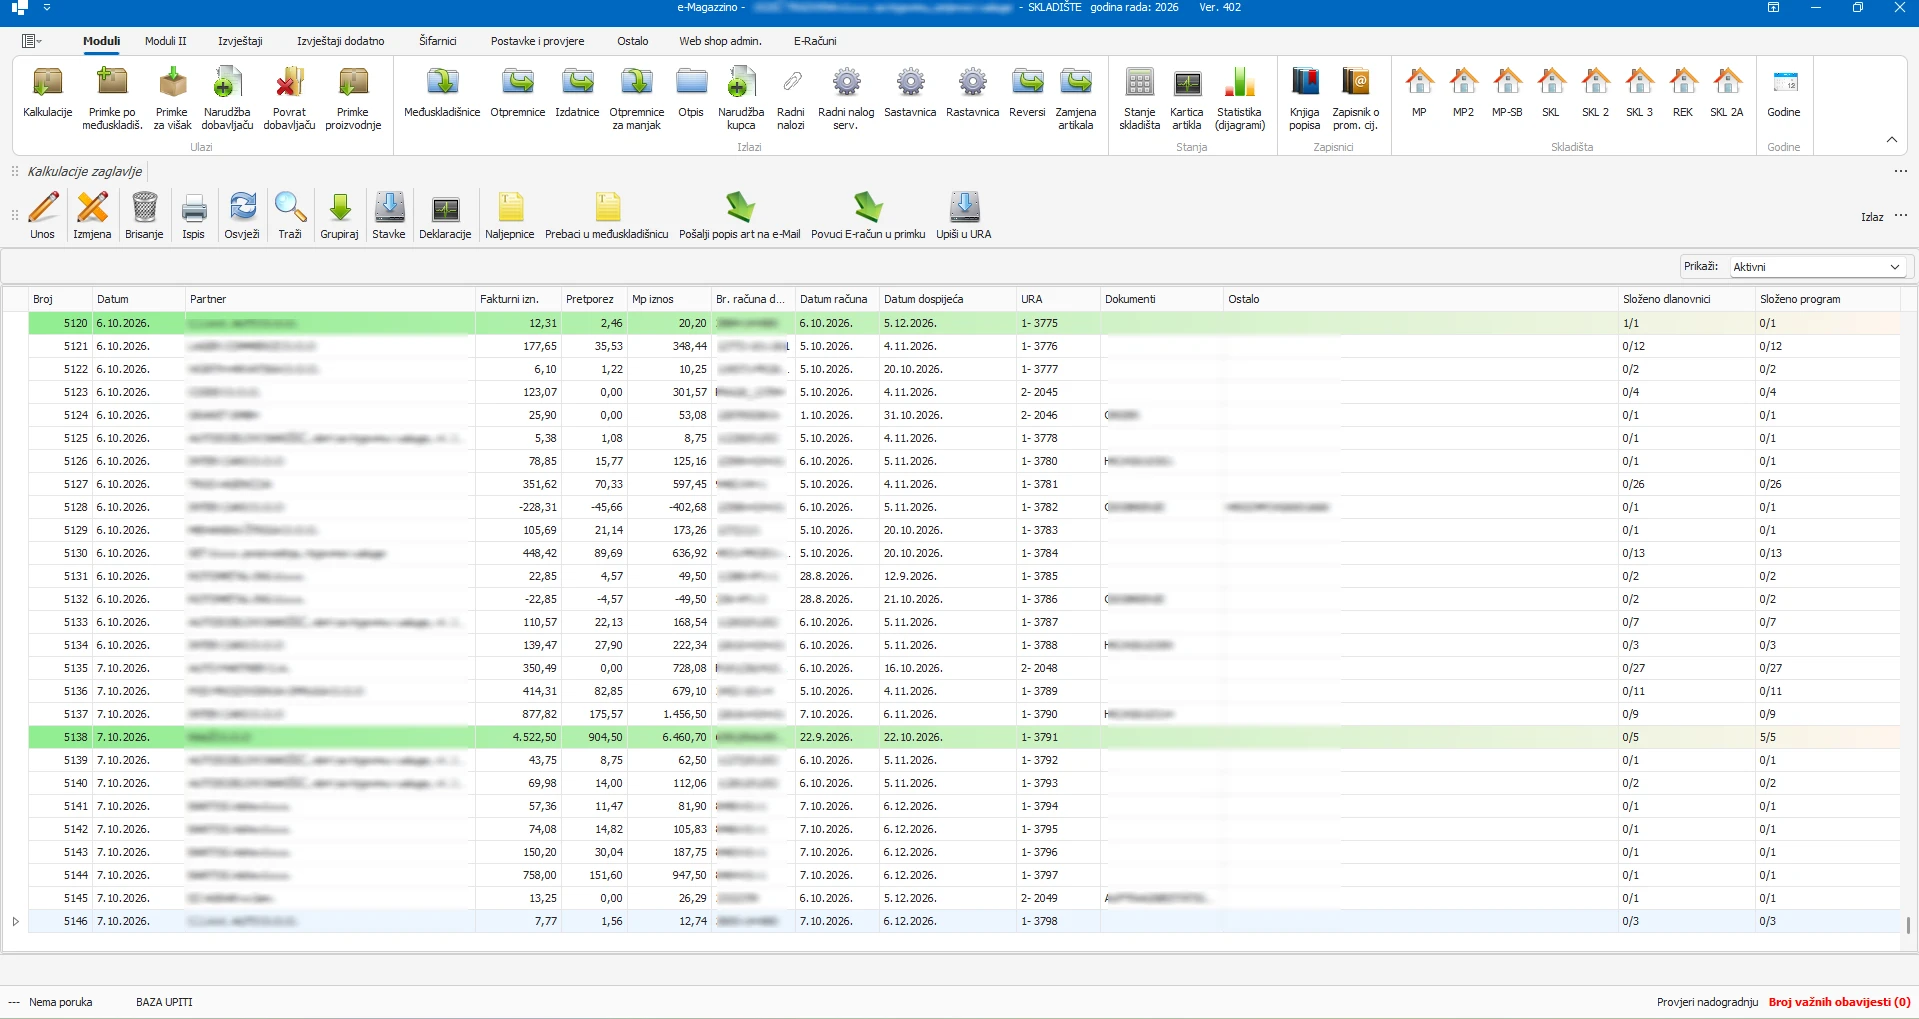Switch to Izvještaji tab
The image size is (1919, 1019).
click(240, 41)
